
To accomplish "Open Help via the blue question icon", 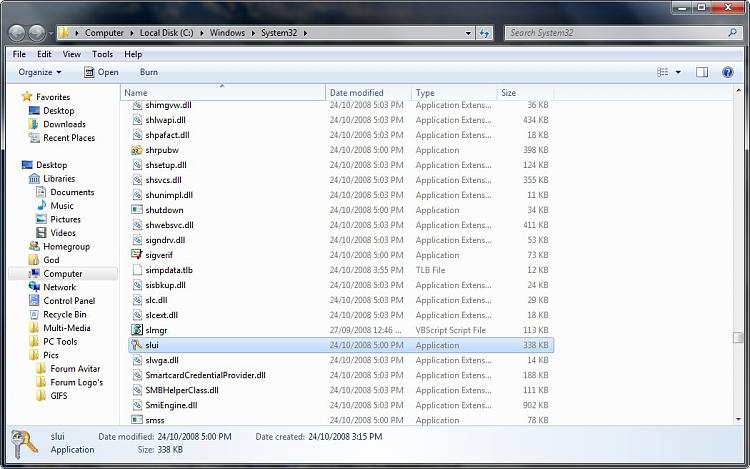I will coord(728,72).
